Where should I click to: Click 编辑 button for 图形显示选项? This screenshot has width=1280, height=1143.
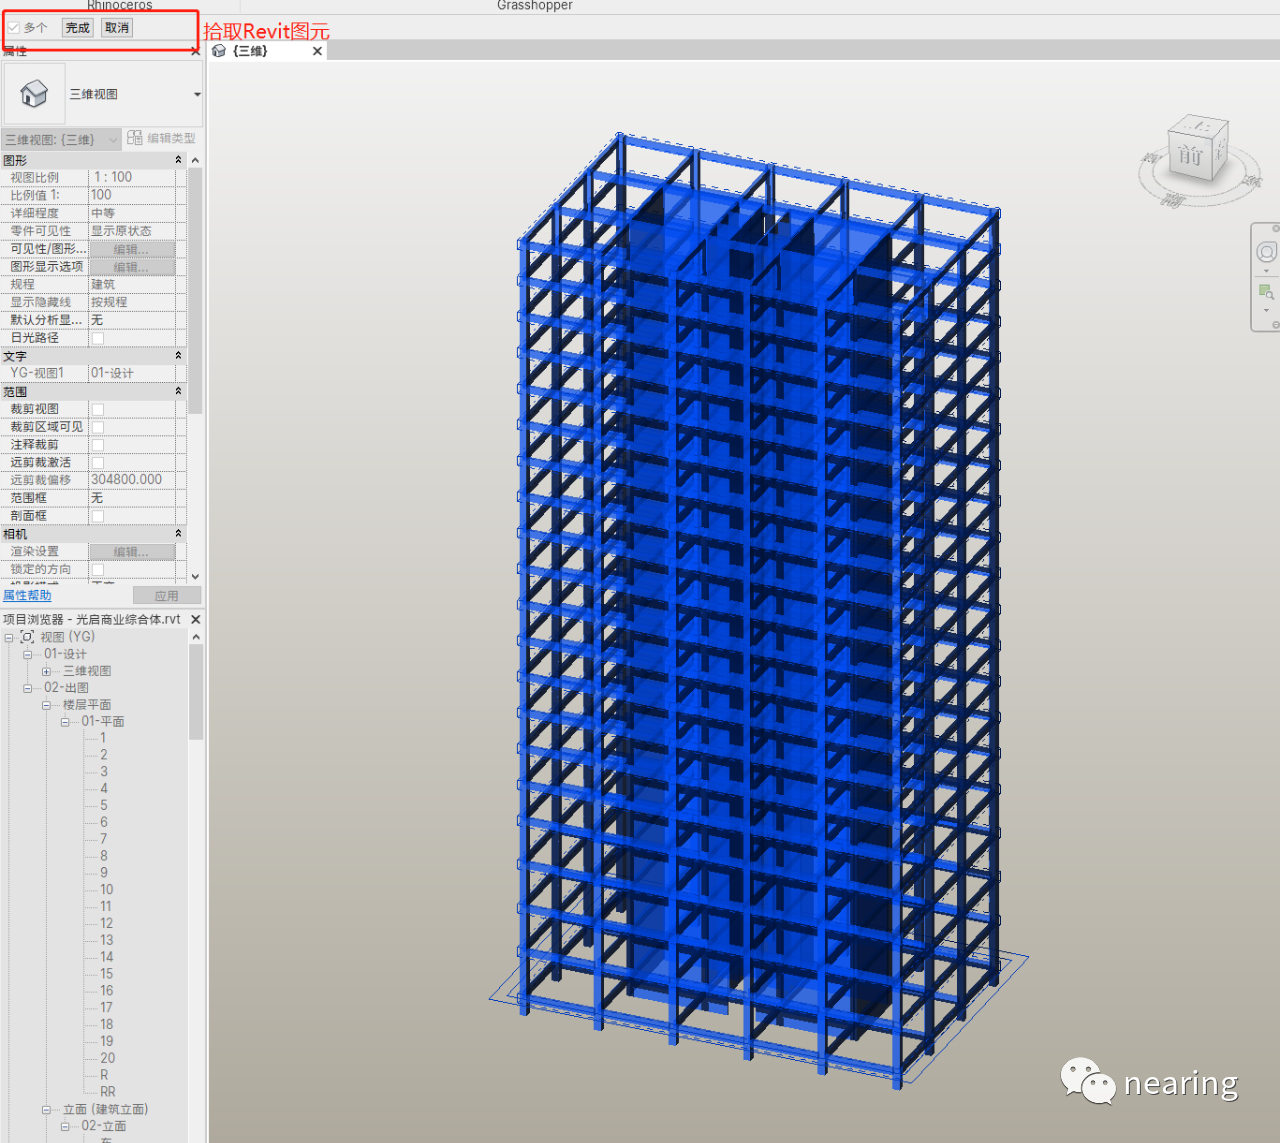(x=132, y=267)
